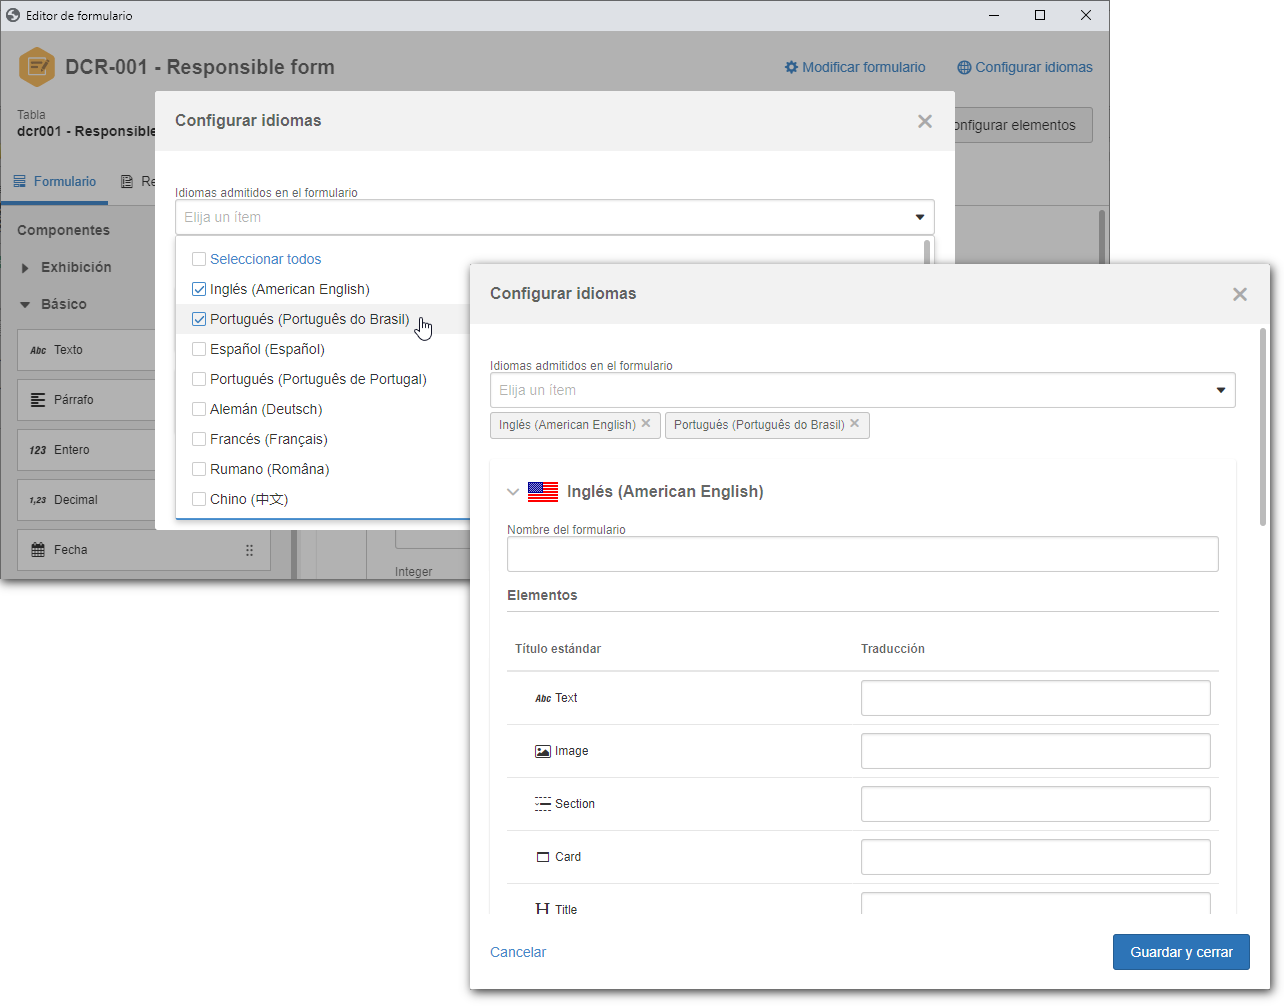Check Rumano (Româna)
The image size is (1284, 1006).
click(x=199, y=469)
